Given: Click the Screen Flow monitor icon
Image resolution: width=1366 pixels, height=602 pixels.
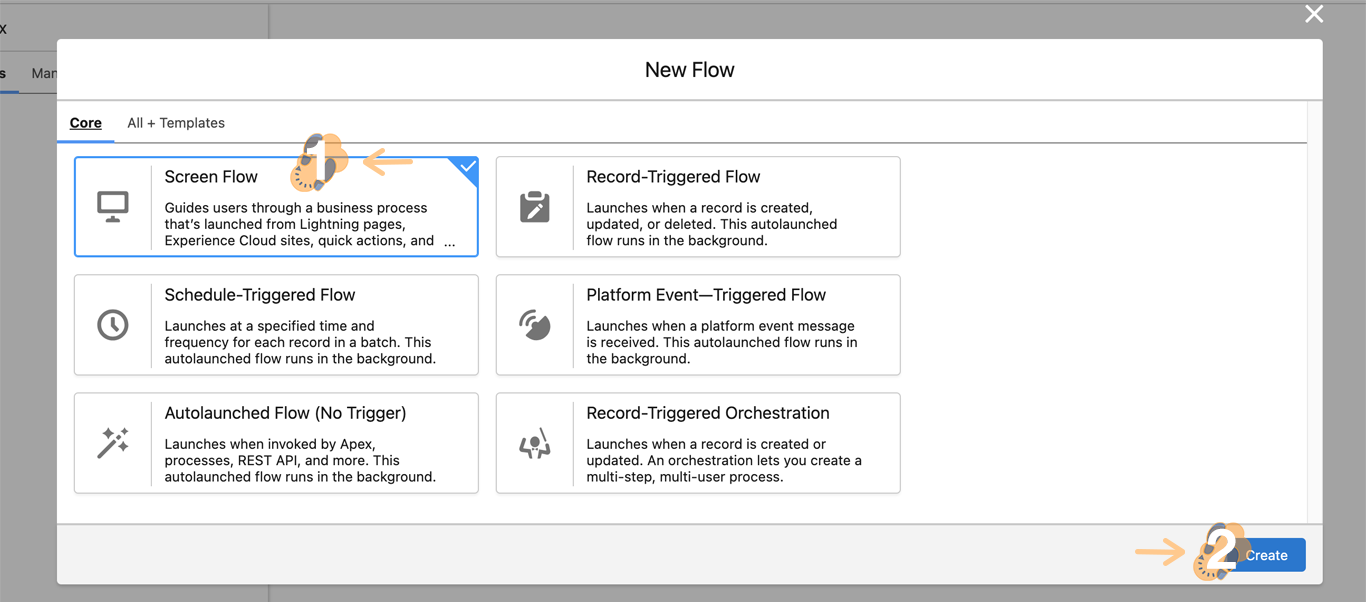Looking at the screenshot, I should 113,207.
